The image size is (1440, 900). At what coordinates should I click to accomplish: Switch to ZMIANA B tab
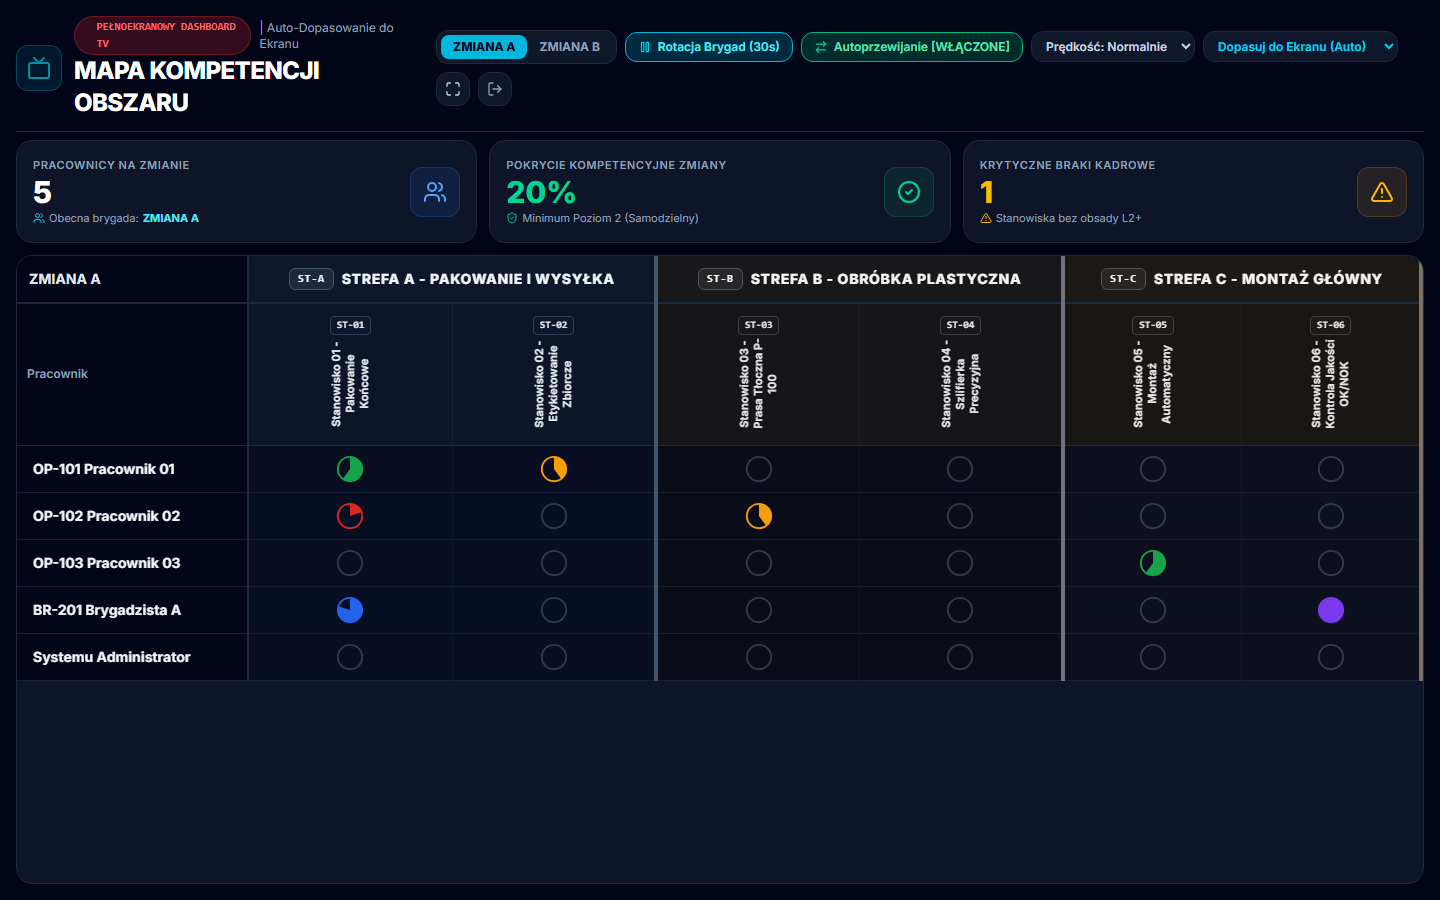(x=570, y=47)
